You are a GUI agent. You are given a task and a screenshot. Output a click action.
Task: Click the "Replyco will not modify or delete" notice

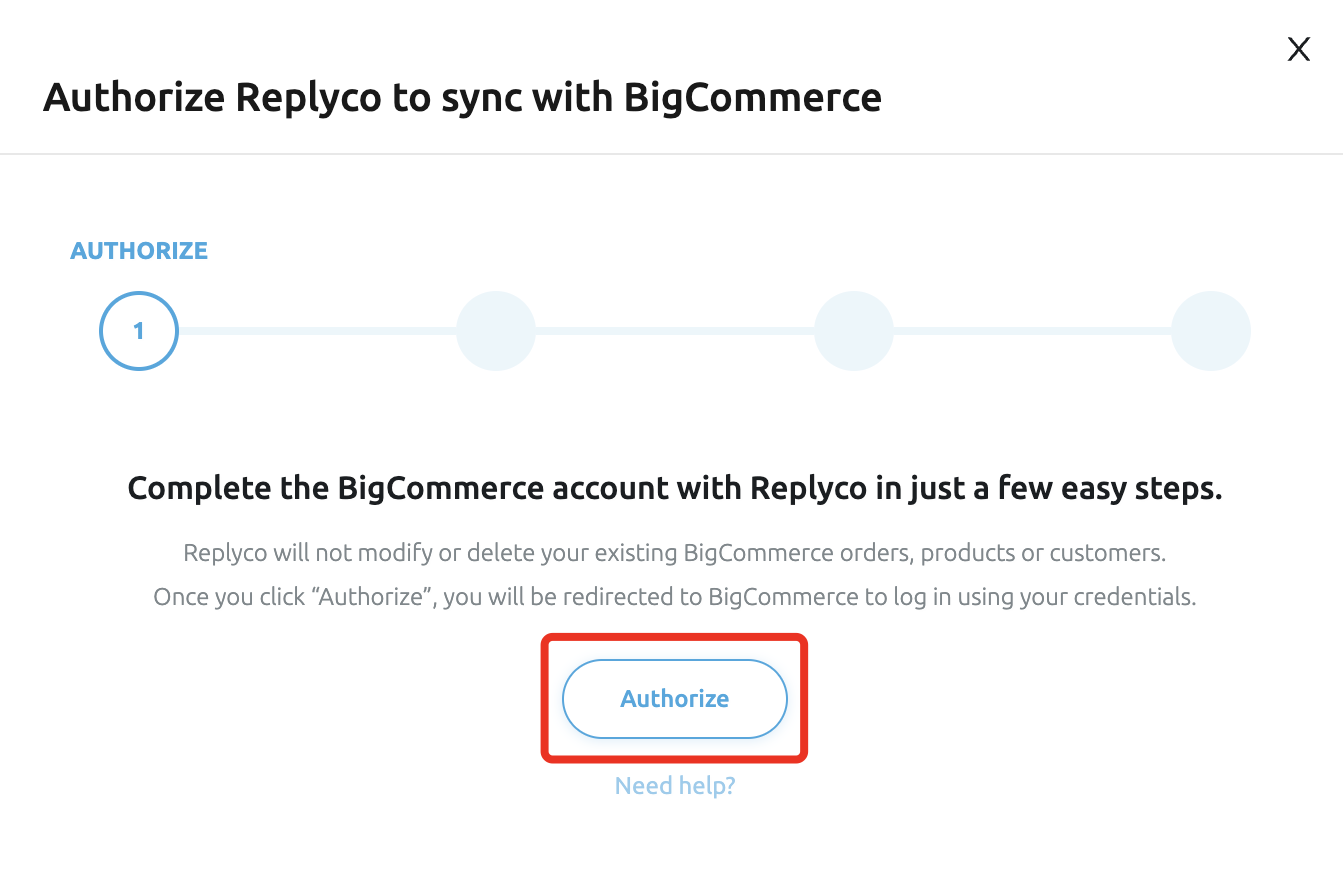click(675, 553)
